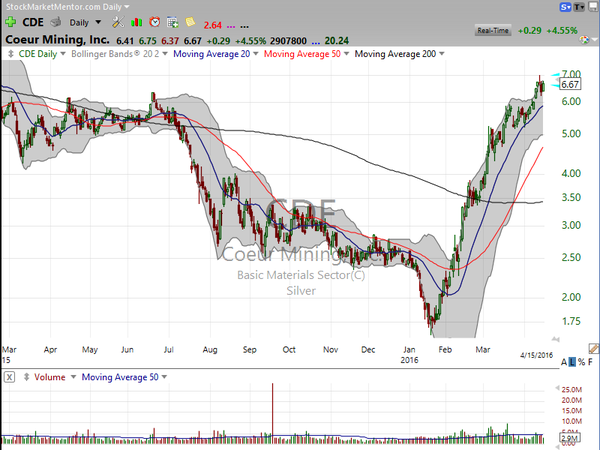600x450 pixels.
Task: Select the % percent scale option
Action: coord(582,362)
